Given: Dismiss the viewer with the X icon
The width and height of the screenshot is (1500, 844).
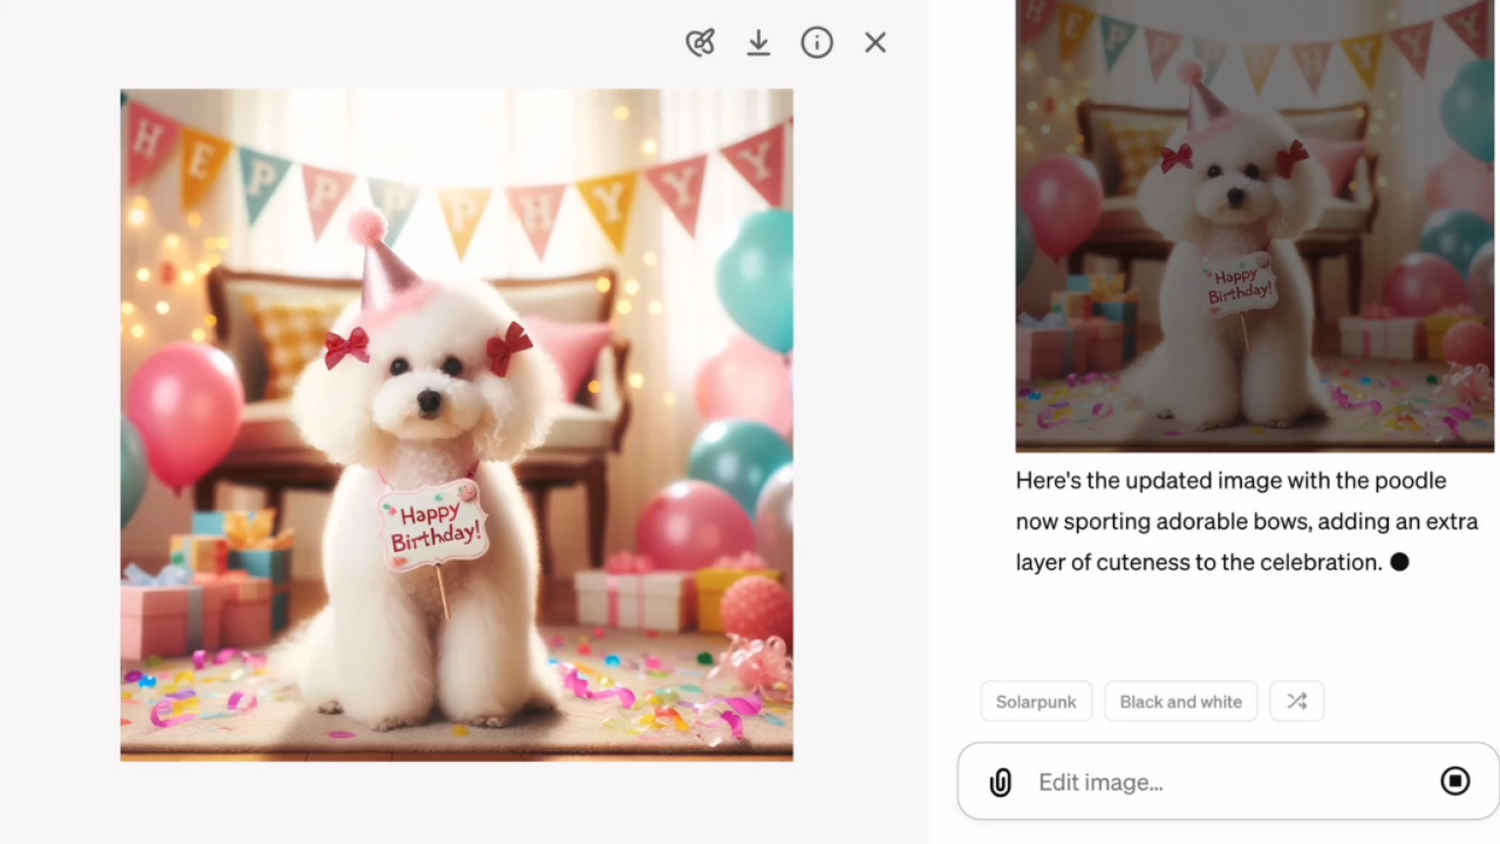Looking at the screenshot, I should [x=874, y=42].
